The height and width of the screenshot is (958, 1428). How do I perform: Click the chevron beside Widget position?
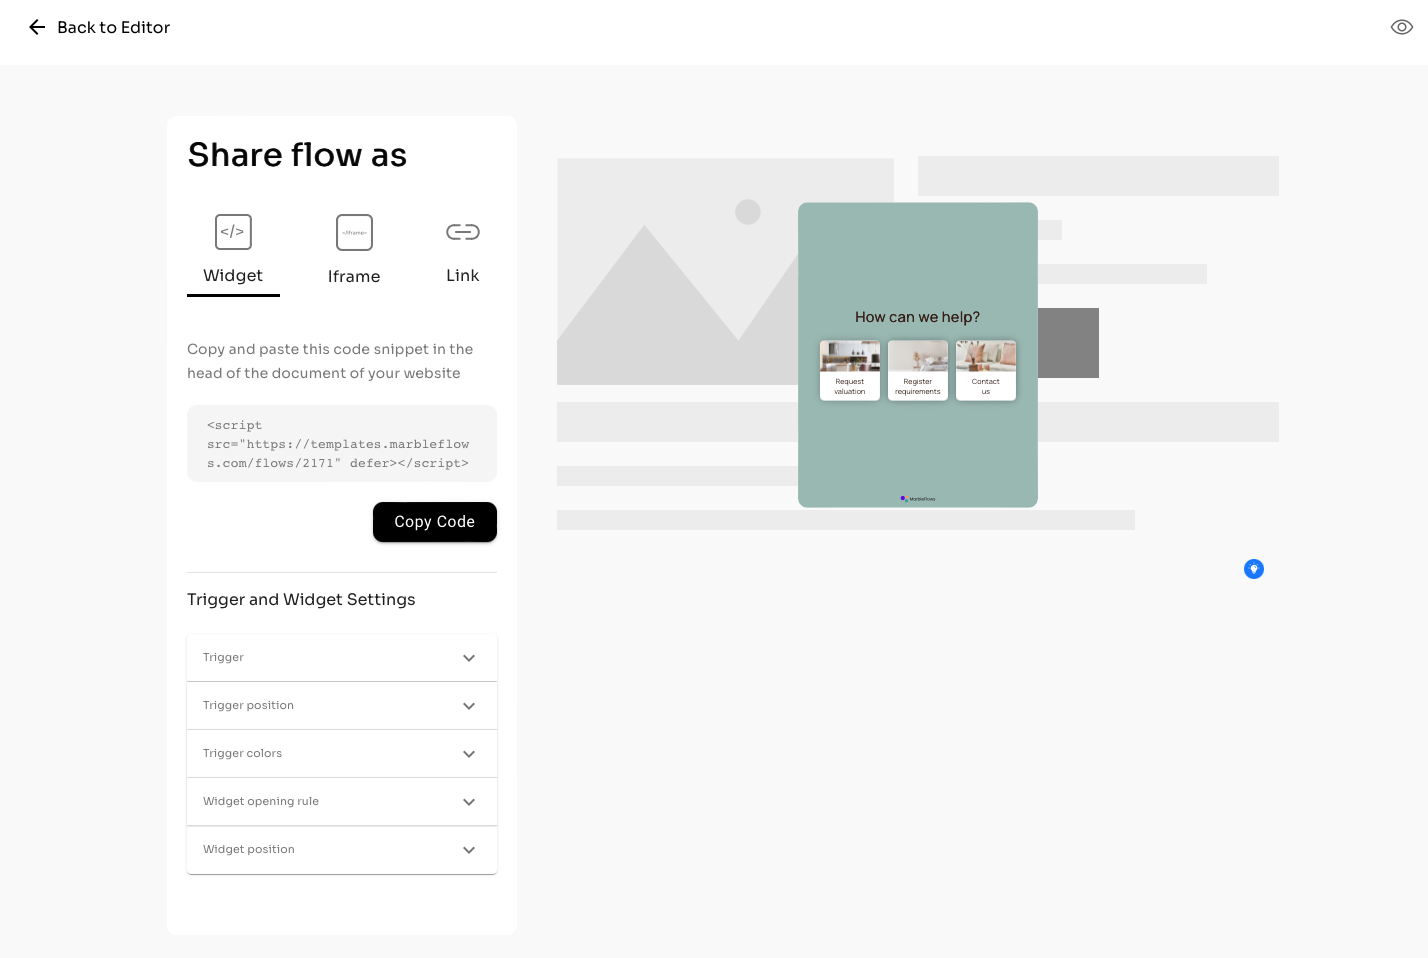pyautogui.click(x=469, y=850)
